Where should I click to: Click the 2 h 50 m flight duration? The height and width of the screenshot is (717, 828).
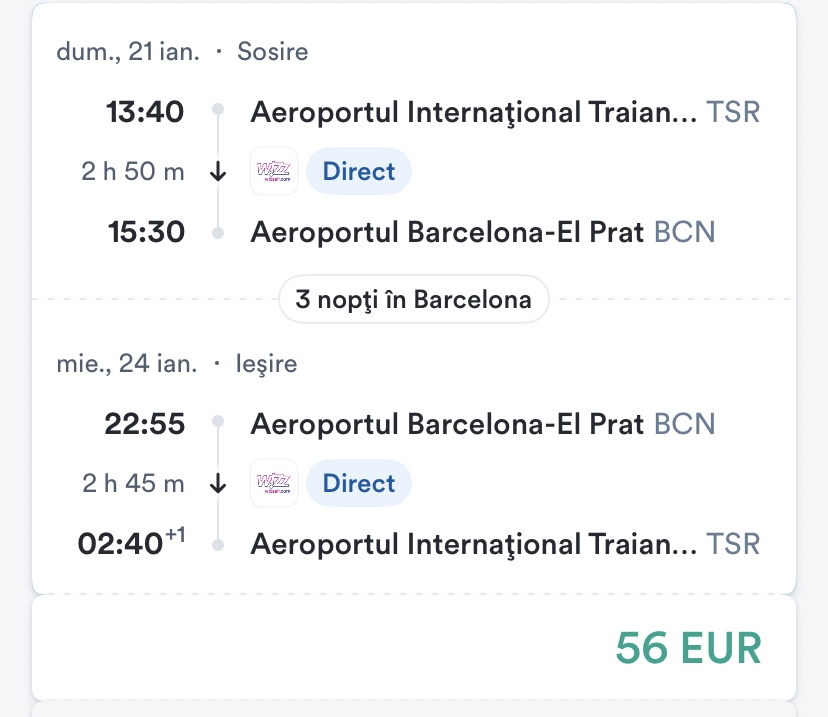coord(133,171)
